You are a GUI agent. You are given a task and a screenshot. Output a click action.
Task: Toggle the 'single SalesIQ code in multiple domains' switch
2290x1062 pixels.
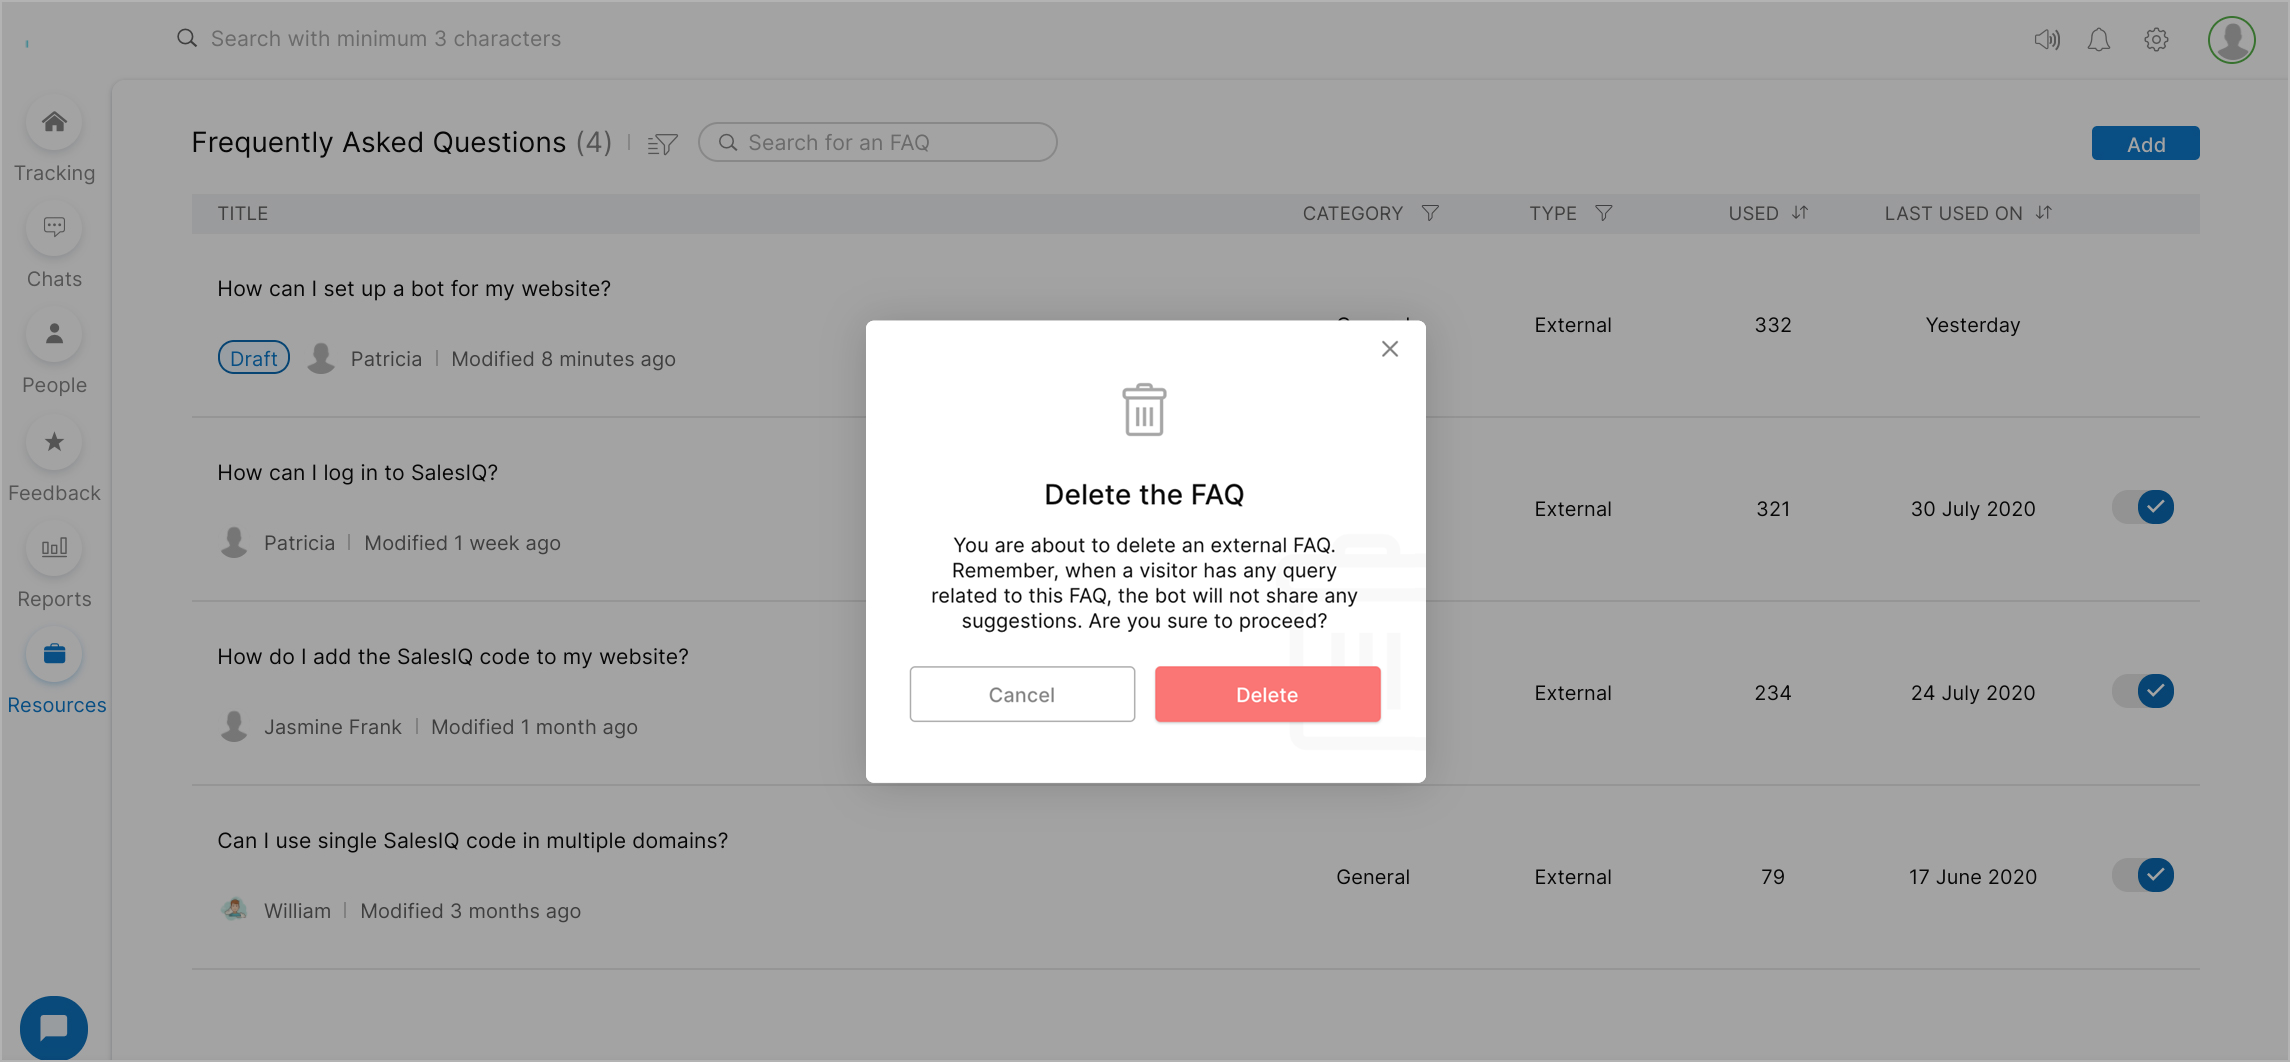point(2143,875)
